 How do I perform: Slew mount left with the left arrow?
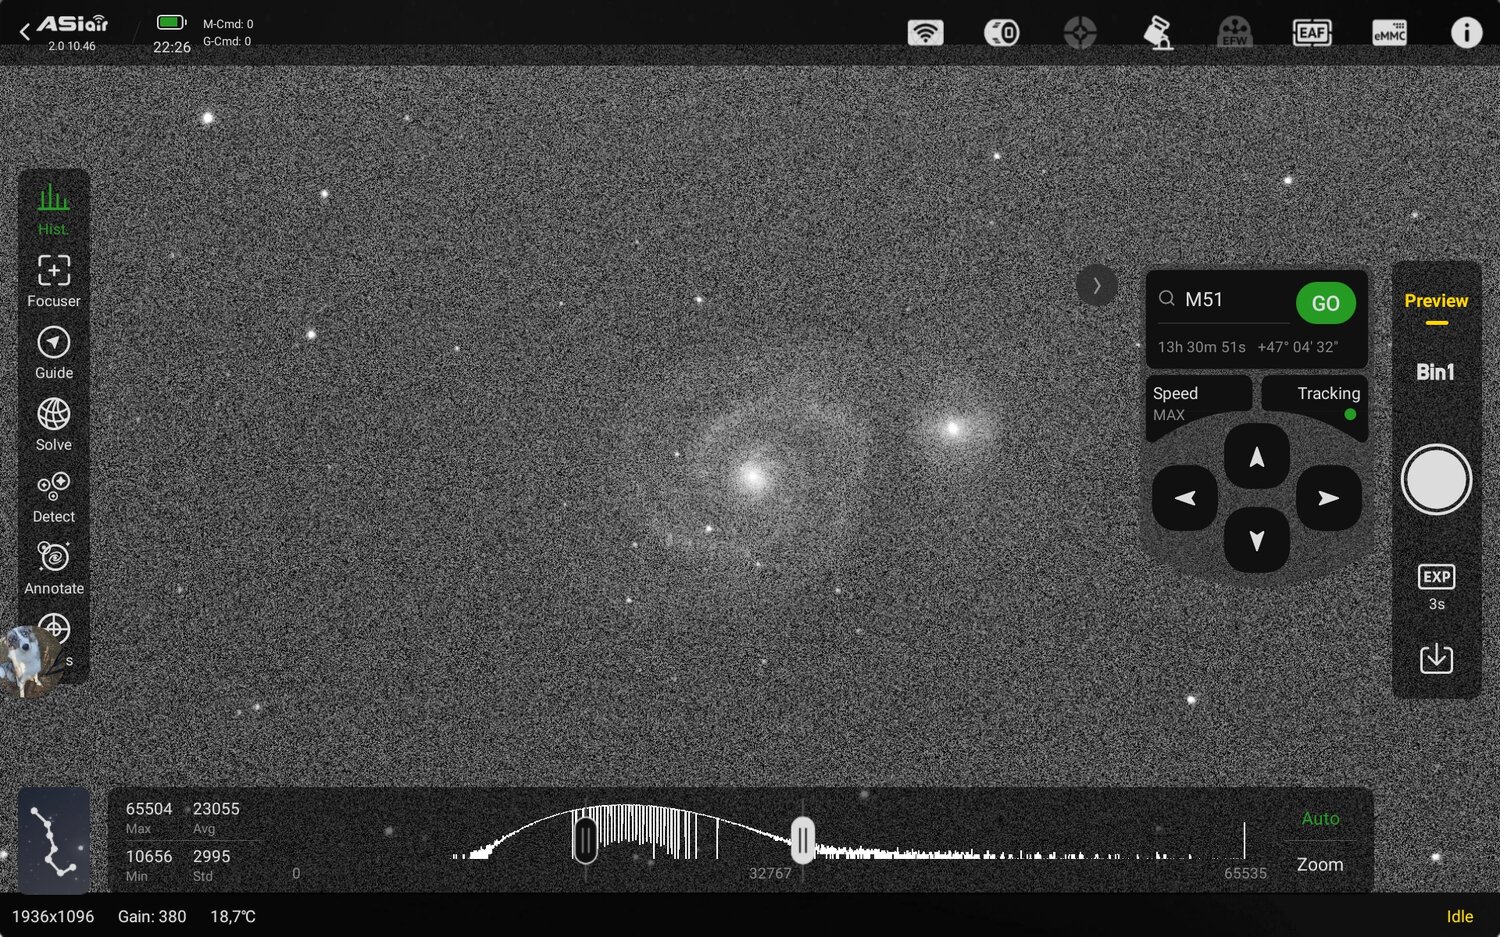pyautogui.click(x=1185, y=498)
